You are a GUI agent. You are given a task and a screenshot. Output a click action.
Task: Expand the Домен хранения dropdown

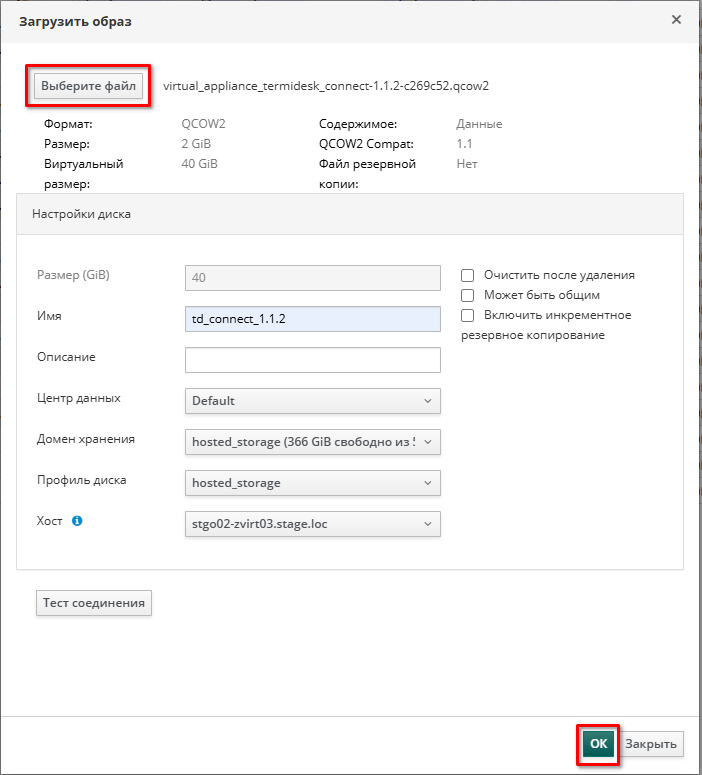click(312, 442)
